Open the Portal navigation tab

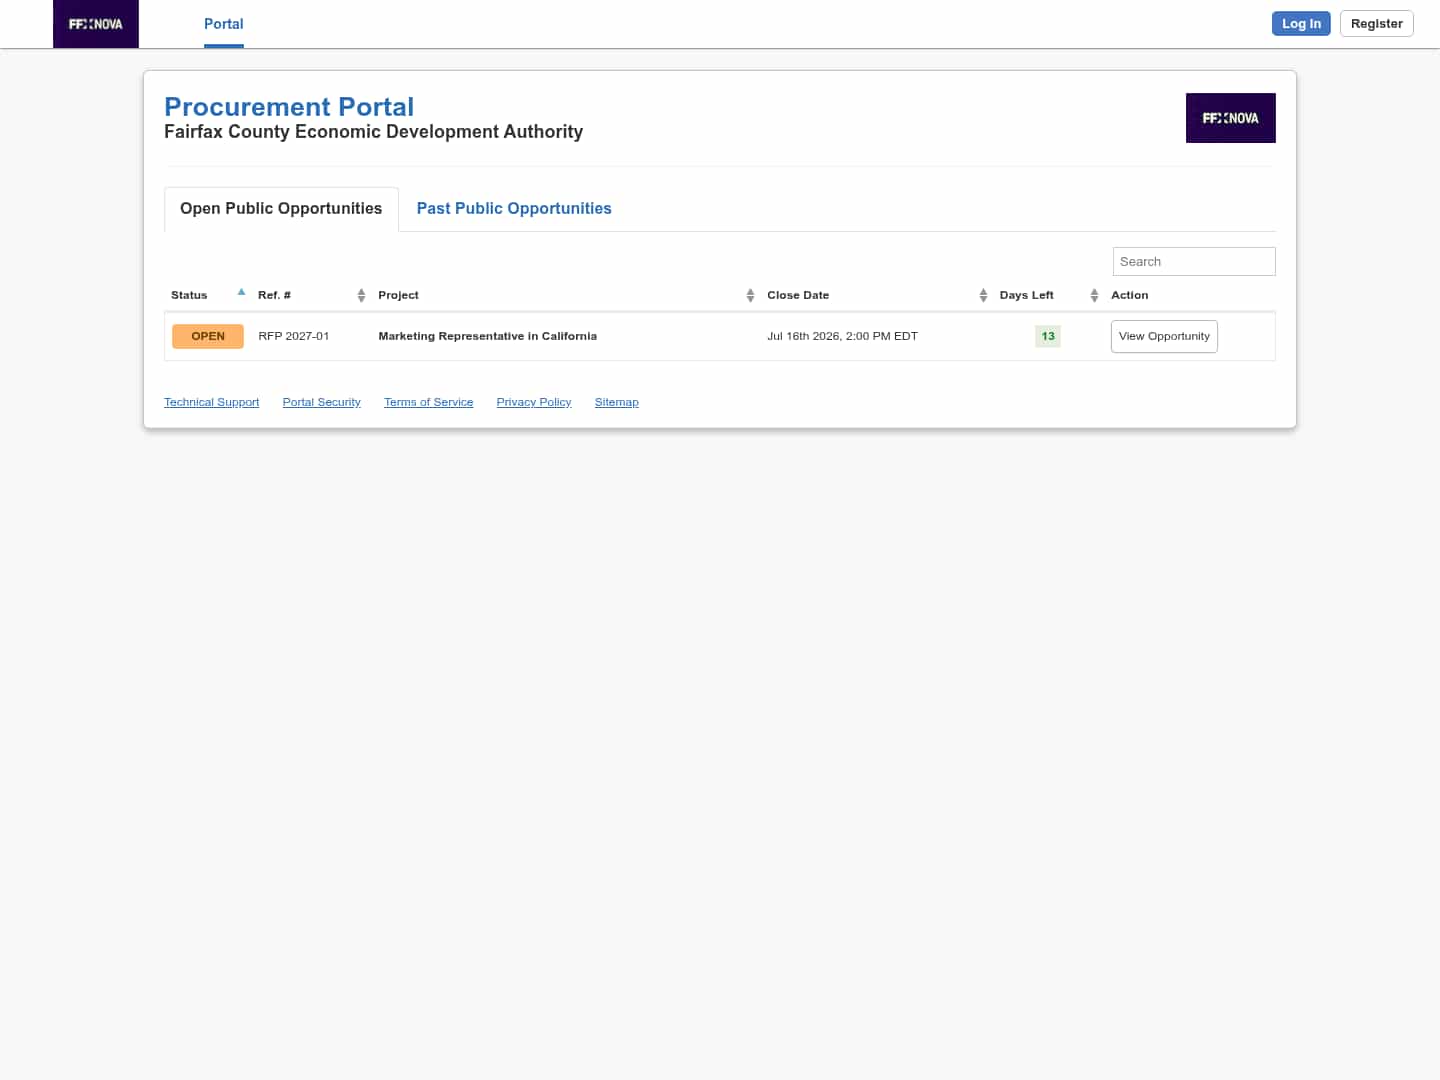tap(224, 24)
